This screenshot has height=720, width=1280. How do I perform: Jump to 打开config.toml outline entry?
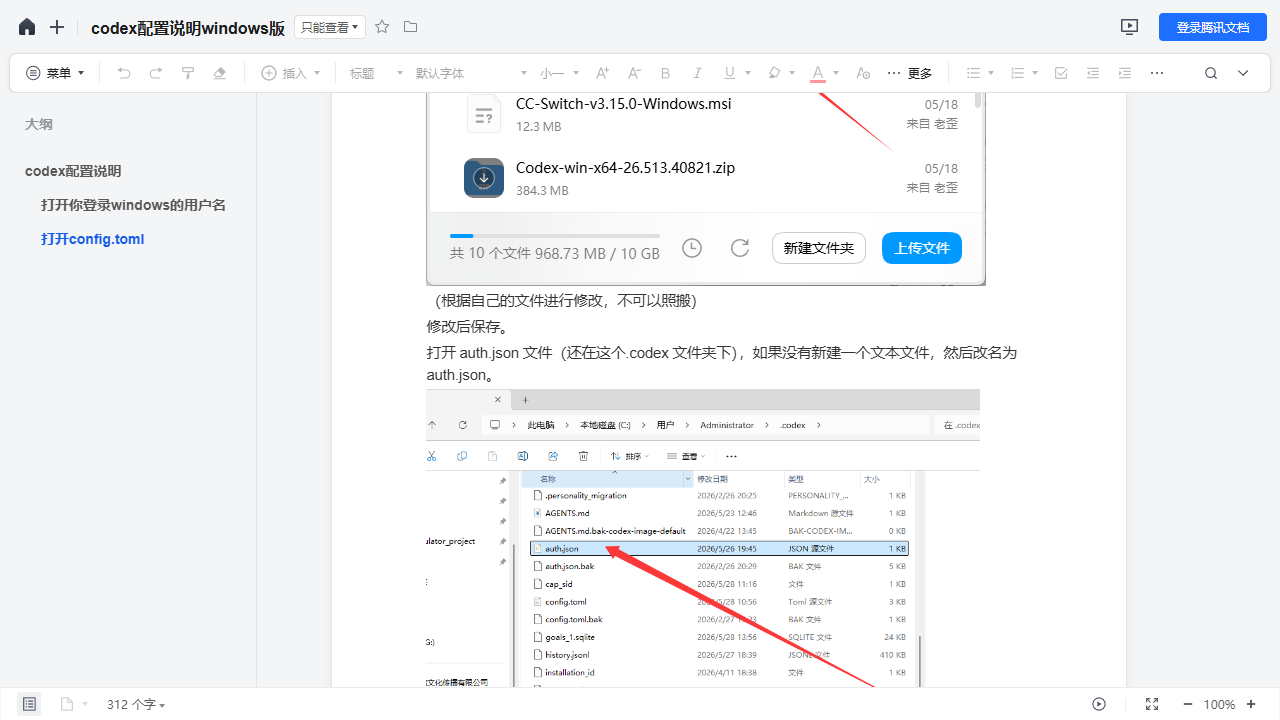[93, 239]
